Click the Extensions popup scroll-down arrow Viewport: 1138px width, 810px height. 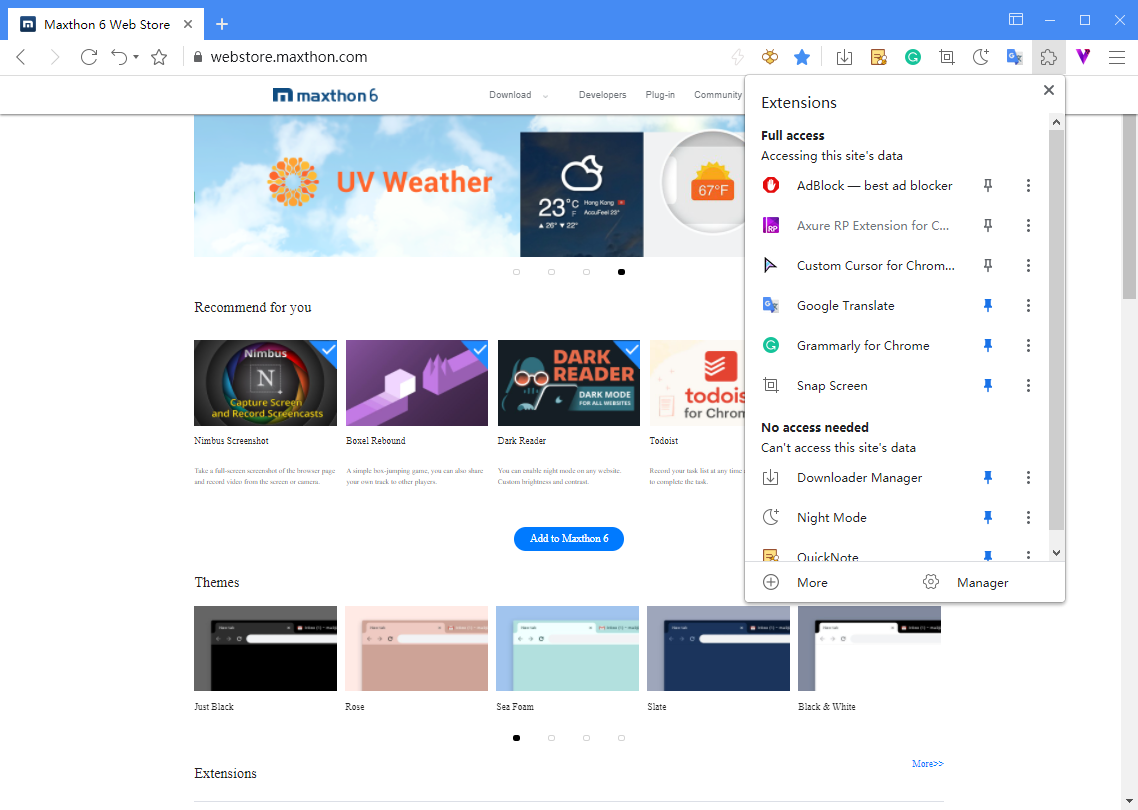point(1057,553)
